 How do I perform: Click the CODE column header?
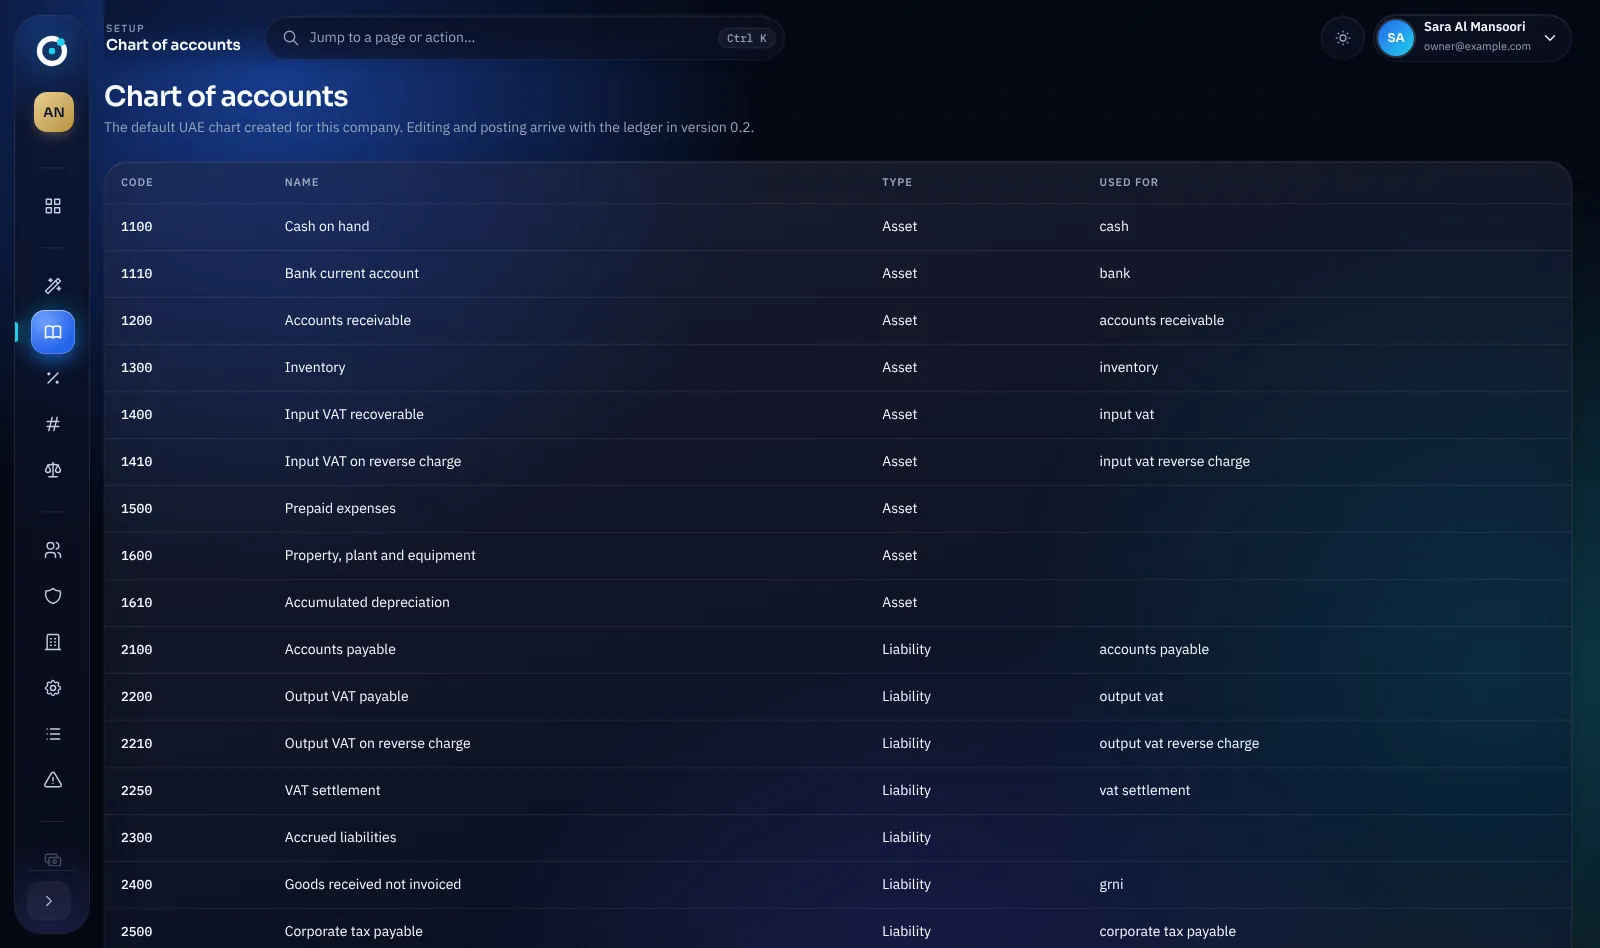pyautogui.click(x=137, y=182)
